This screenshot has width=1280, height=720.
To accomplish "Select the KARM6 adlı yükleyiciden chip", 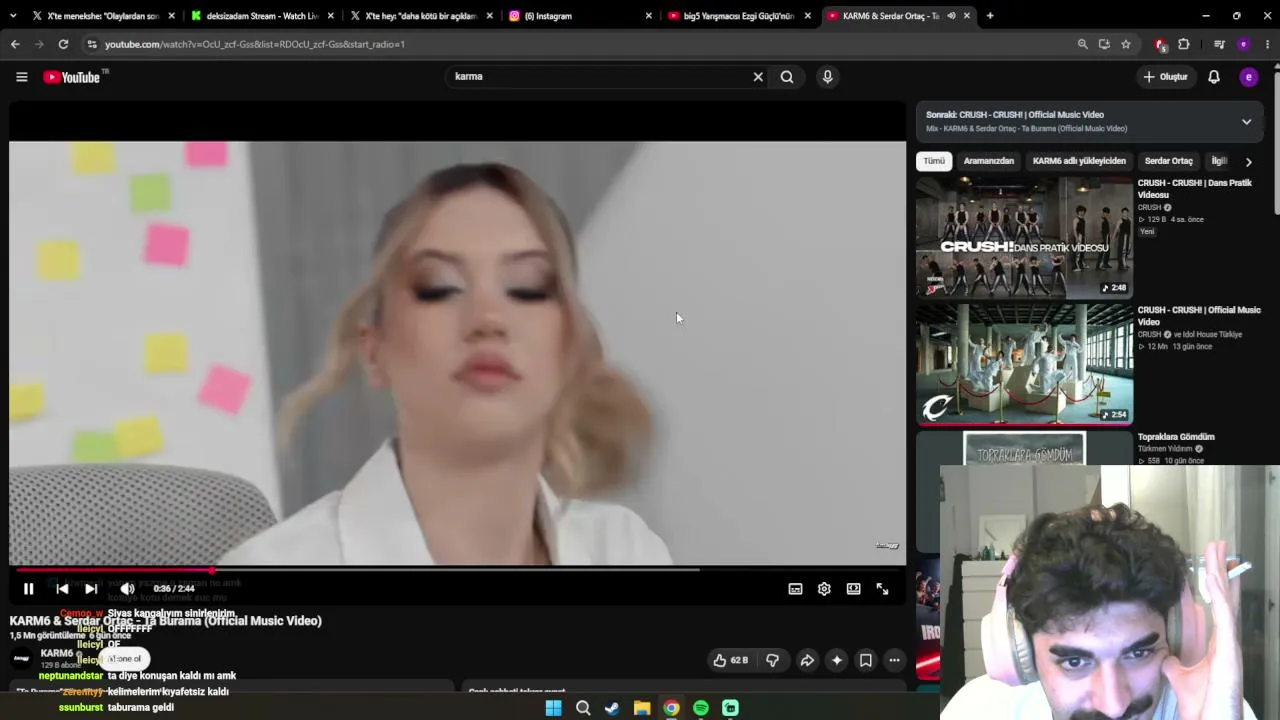I will tap(1079, 161).
